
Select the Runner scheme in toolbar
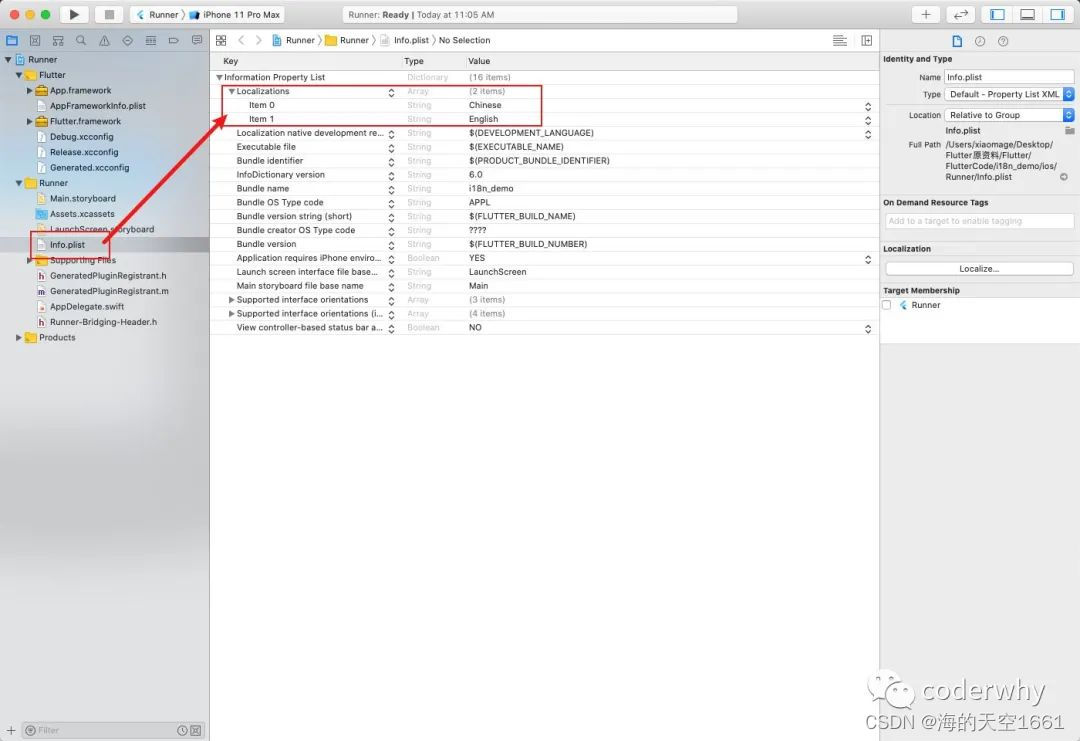[x=158, y=14]
